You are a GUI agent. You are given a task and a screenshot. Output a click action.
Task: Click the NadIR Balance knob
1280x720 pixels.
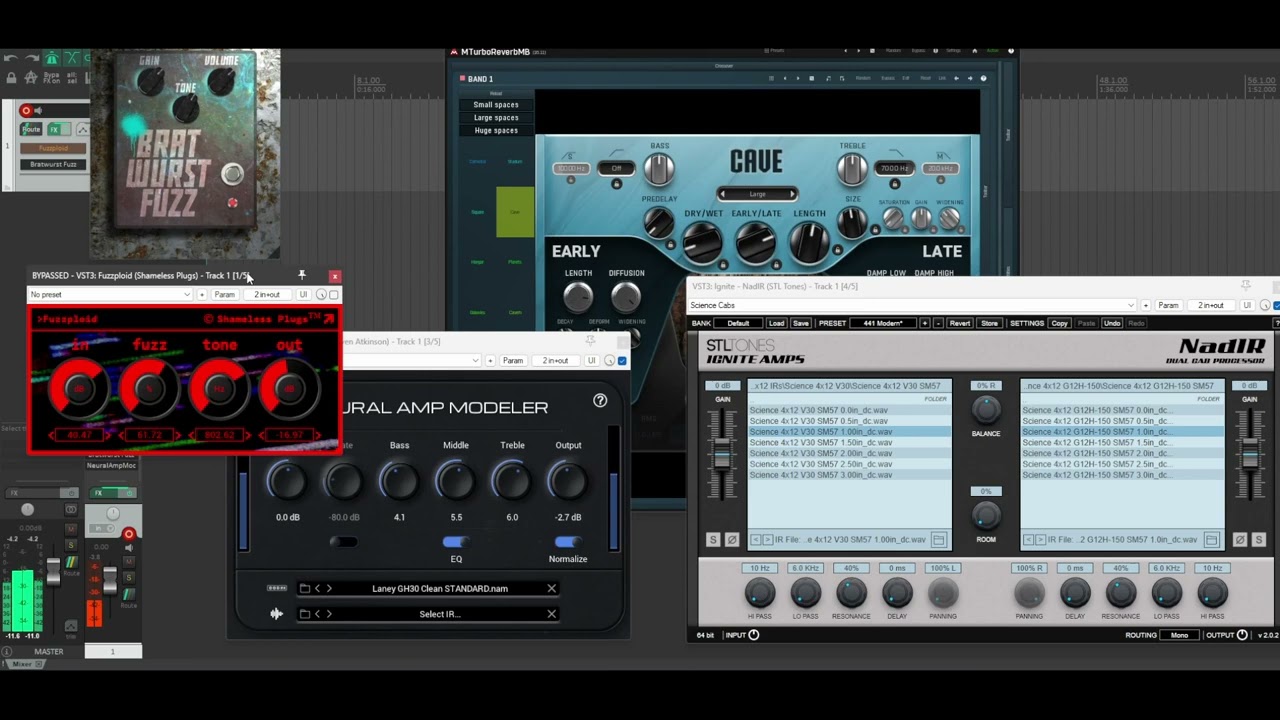tap(986, 409)
